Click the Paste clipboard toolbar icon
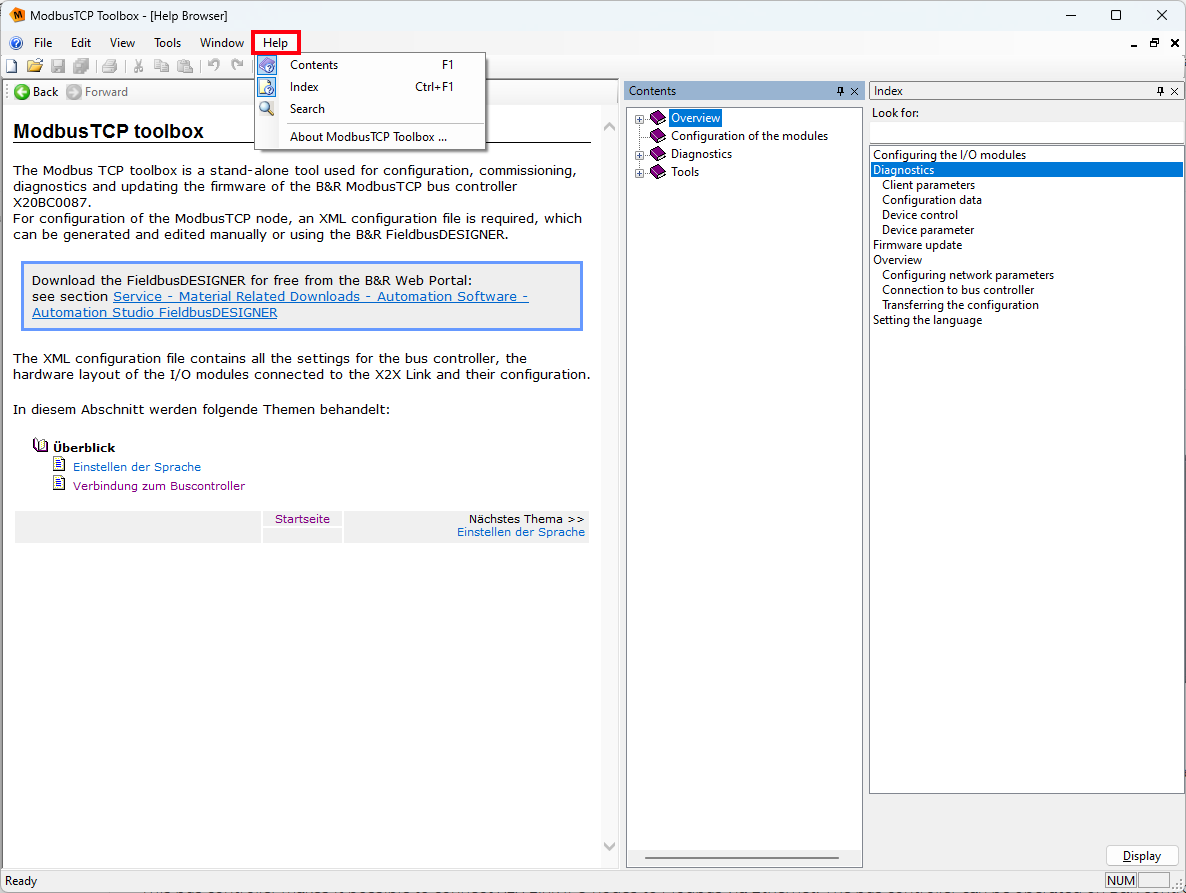 pos(185,67)
